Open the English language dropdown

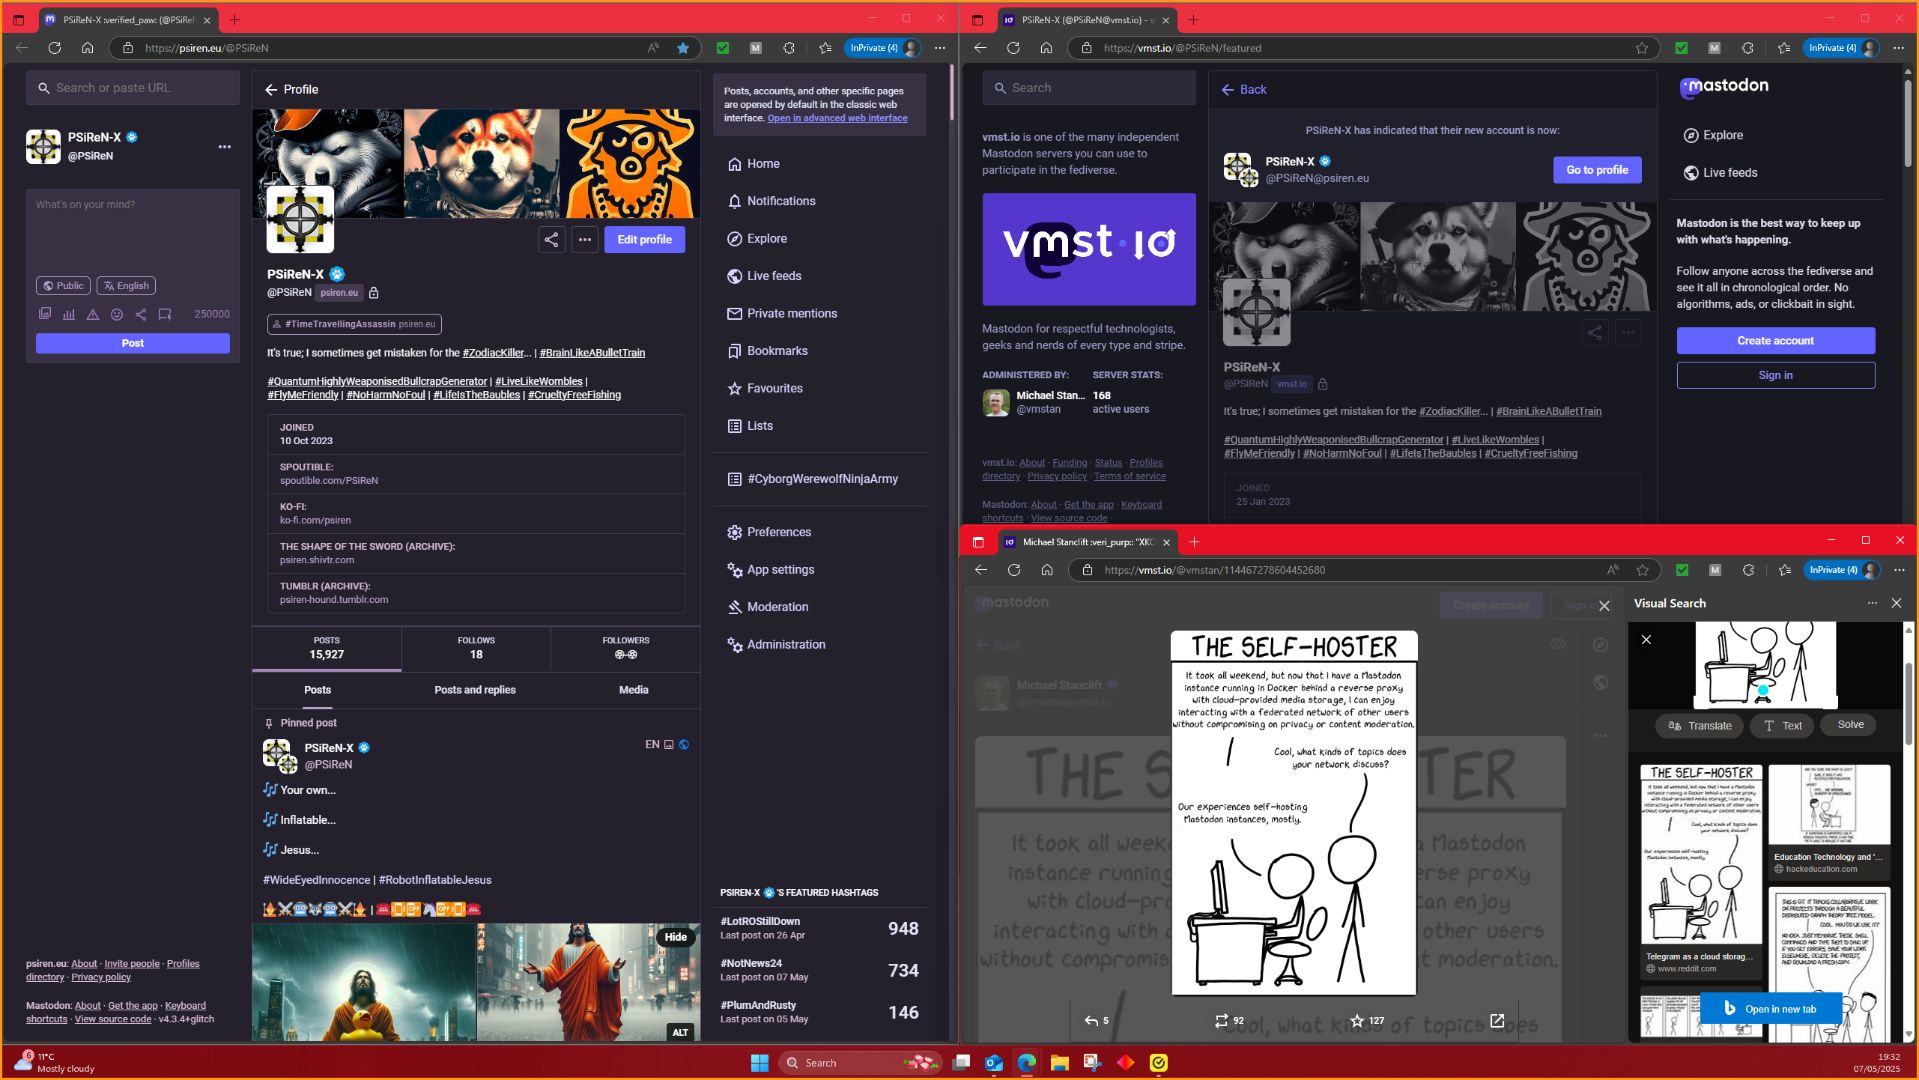tap(126, 286)
